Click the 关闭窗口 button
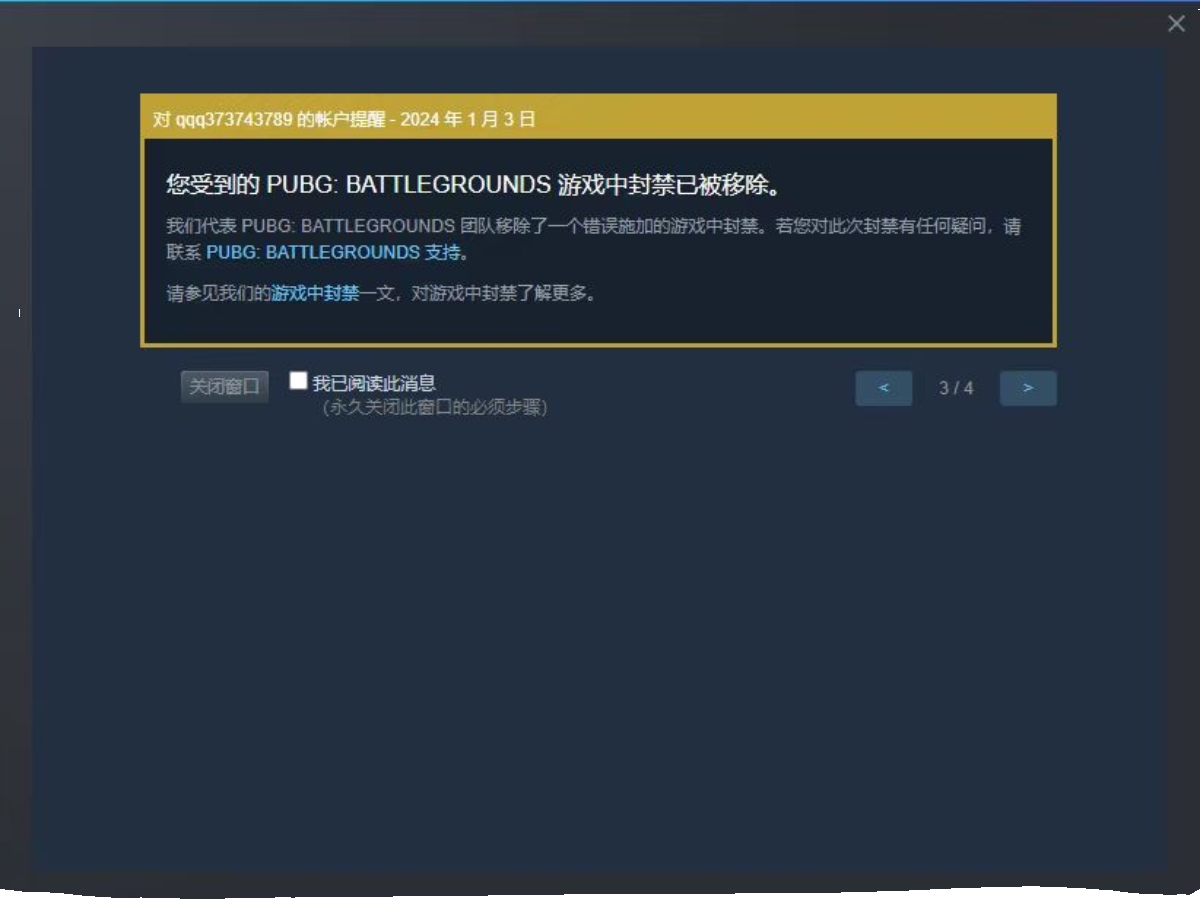Image resolution: width=1200 pixels, height=901 pixels. click(x=225, y=387)
